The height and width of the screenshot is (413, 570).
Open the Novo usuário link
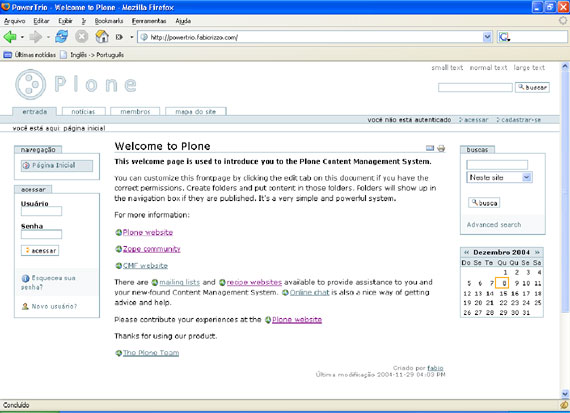click(x=49, y=306)
